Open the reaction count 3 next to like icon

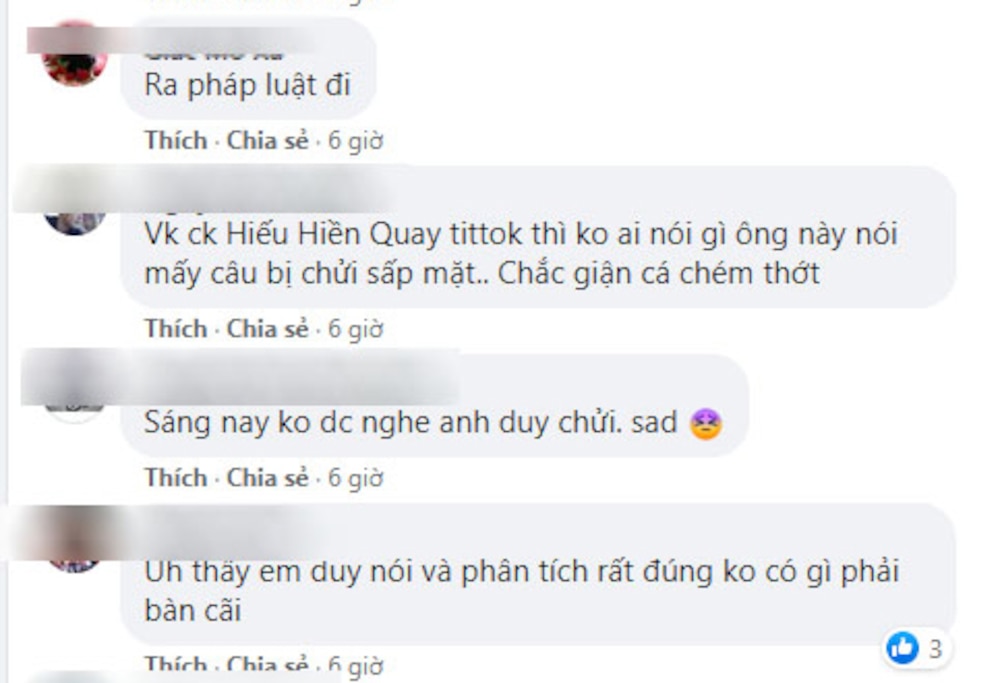point(935,649)
